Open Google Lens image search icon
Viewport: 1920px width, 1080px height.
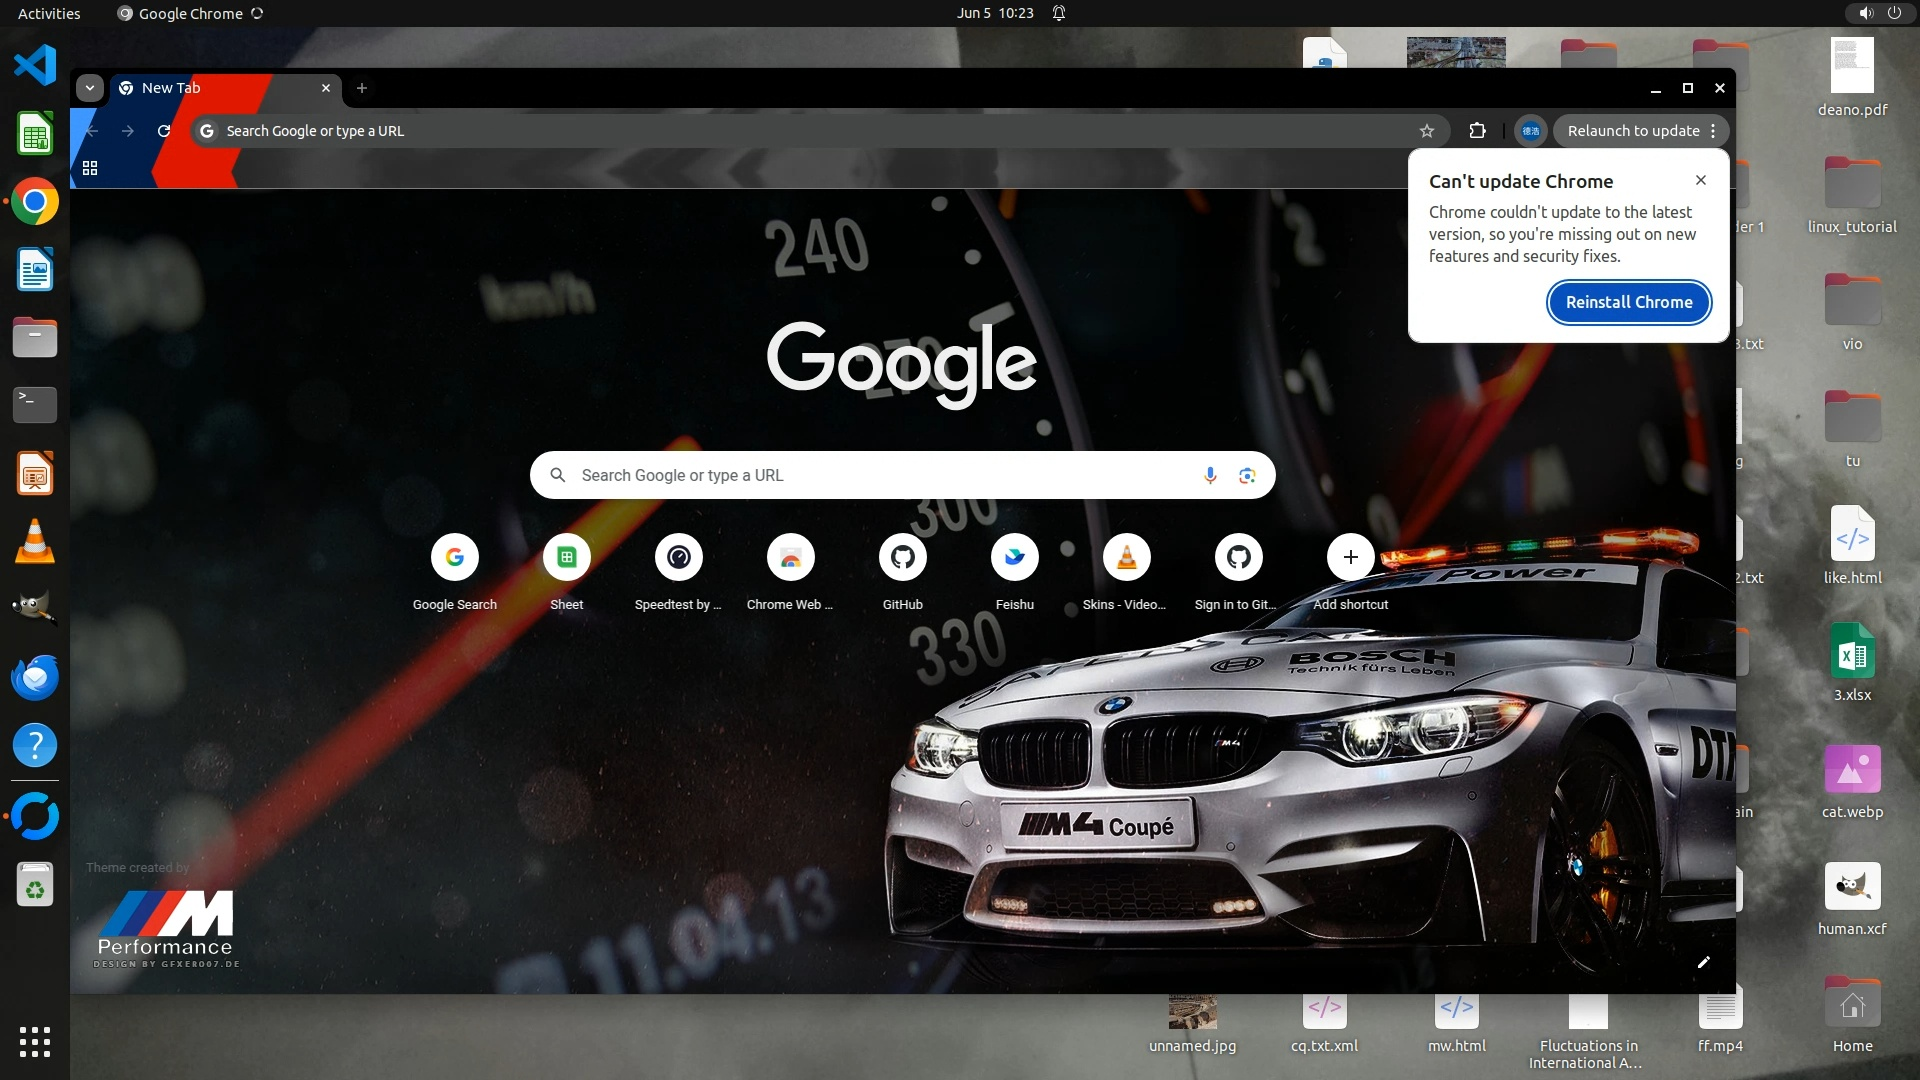pyautogui.click(x=1247, y=475)
